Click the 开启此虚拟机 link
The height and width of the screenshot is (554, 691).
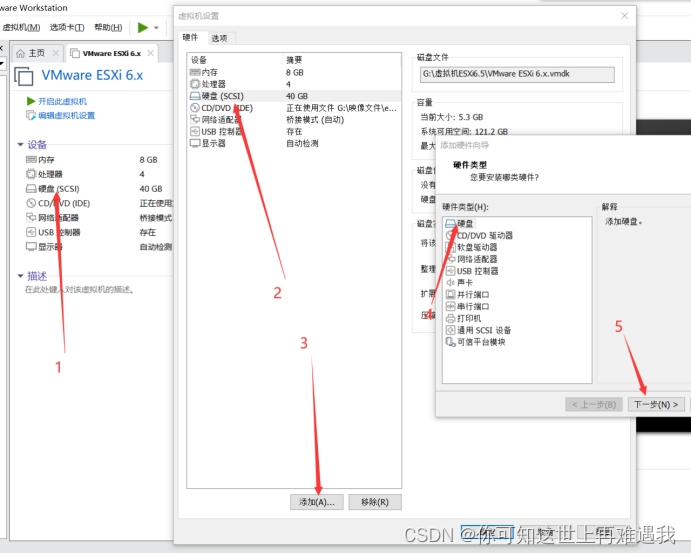62,101
